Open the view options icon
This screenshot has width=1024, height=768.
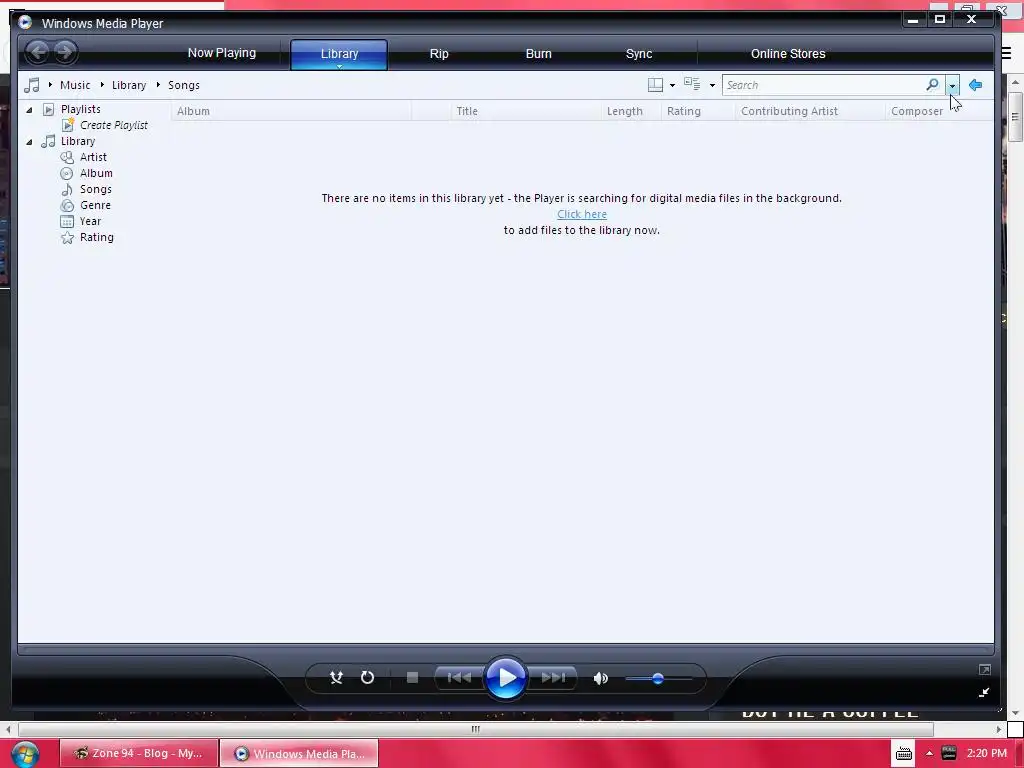pos(692,84)
